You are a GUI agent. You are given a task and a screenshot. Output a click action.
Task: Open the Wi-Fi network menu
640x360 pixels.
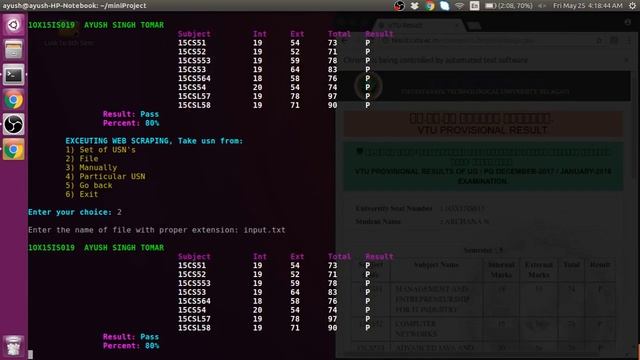[x=460, y=6]
